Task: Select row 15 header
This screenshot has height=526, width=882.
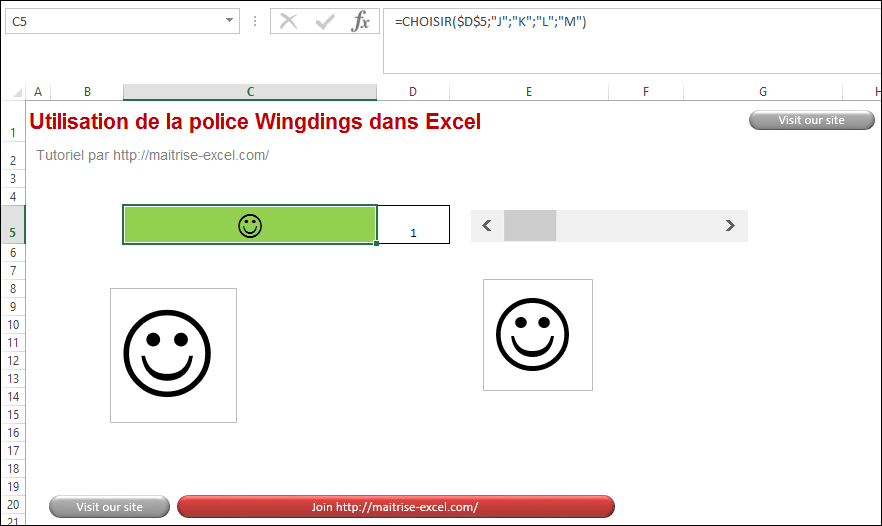Action: [13, 415]
